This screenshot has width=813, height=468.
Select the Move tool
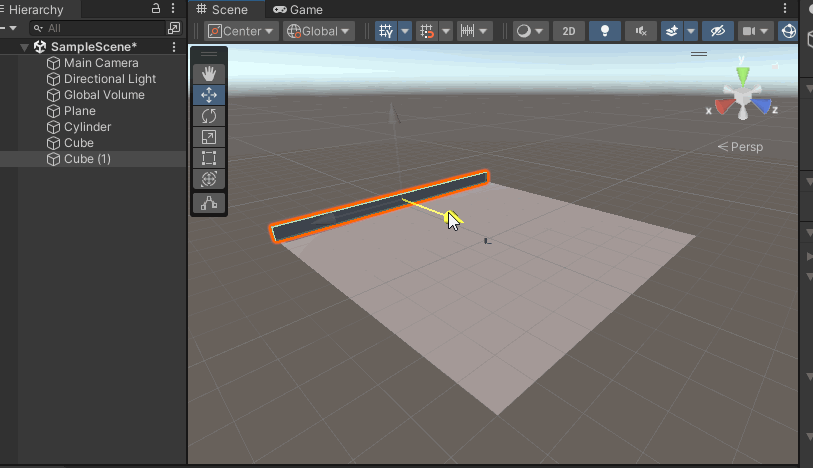pyautogui.click(x=209, y=95)
